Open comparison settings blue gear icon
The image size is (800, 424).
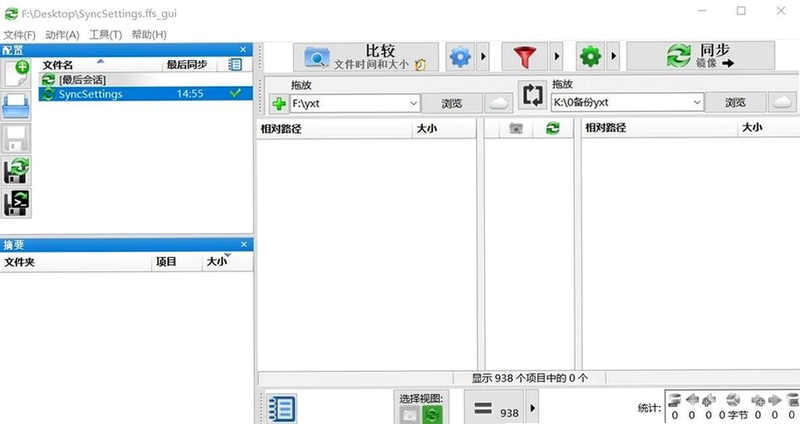(460, 57)
